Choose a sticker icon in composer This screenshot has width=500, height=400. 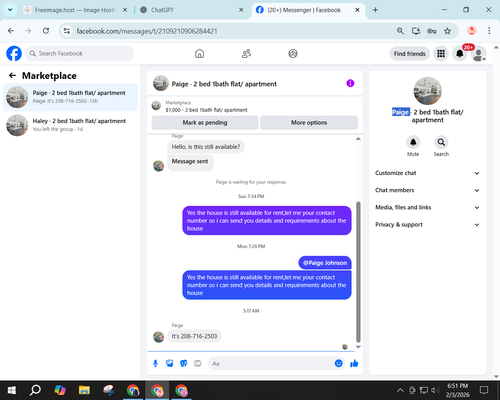pos(184,363)
